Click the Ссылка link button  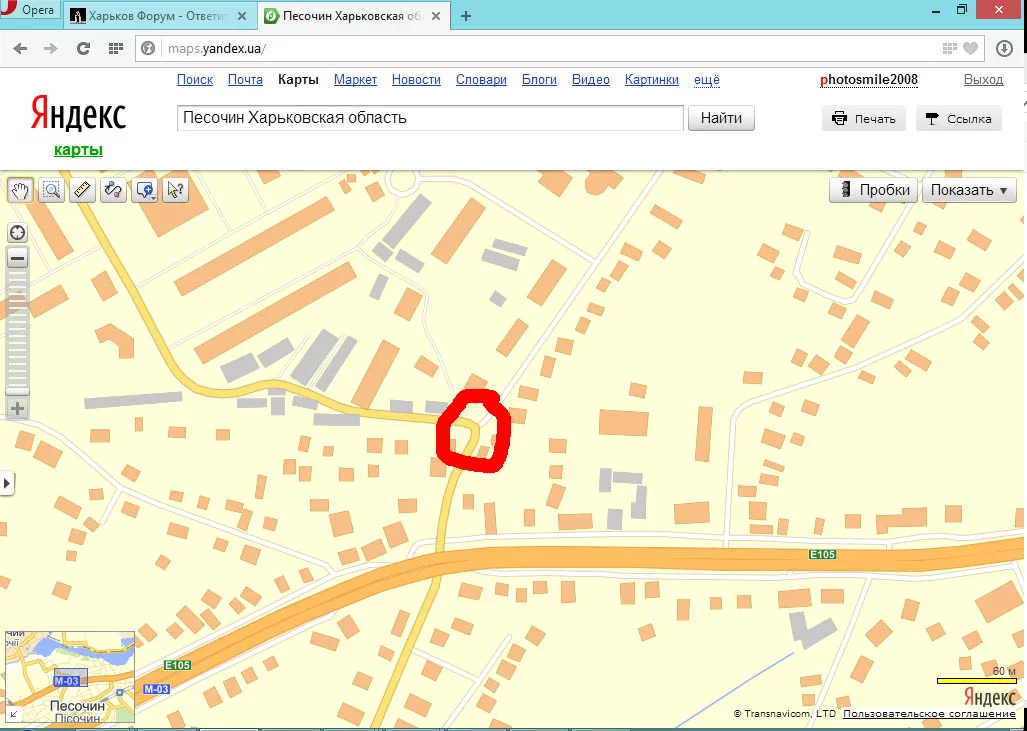[958, 119]
